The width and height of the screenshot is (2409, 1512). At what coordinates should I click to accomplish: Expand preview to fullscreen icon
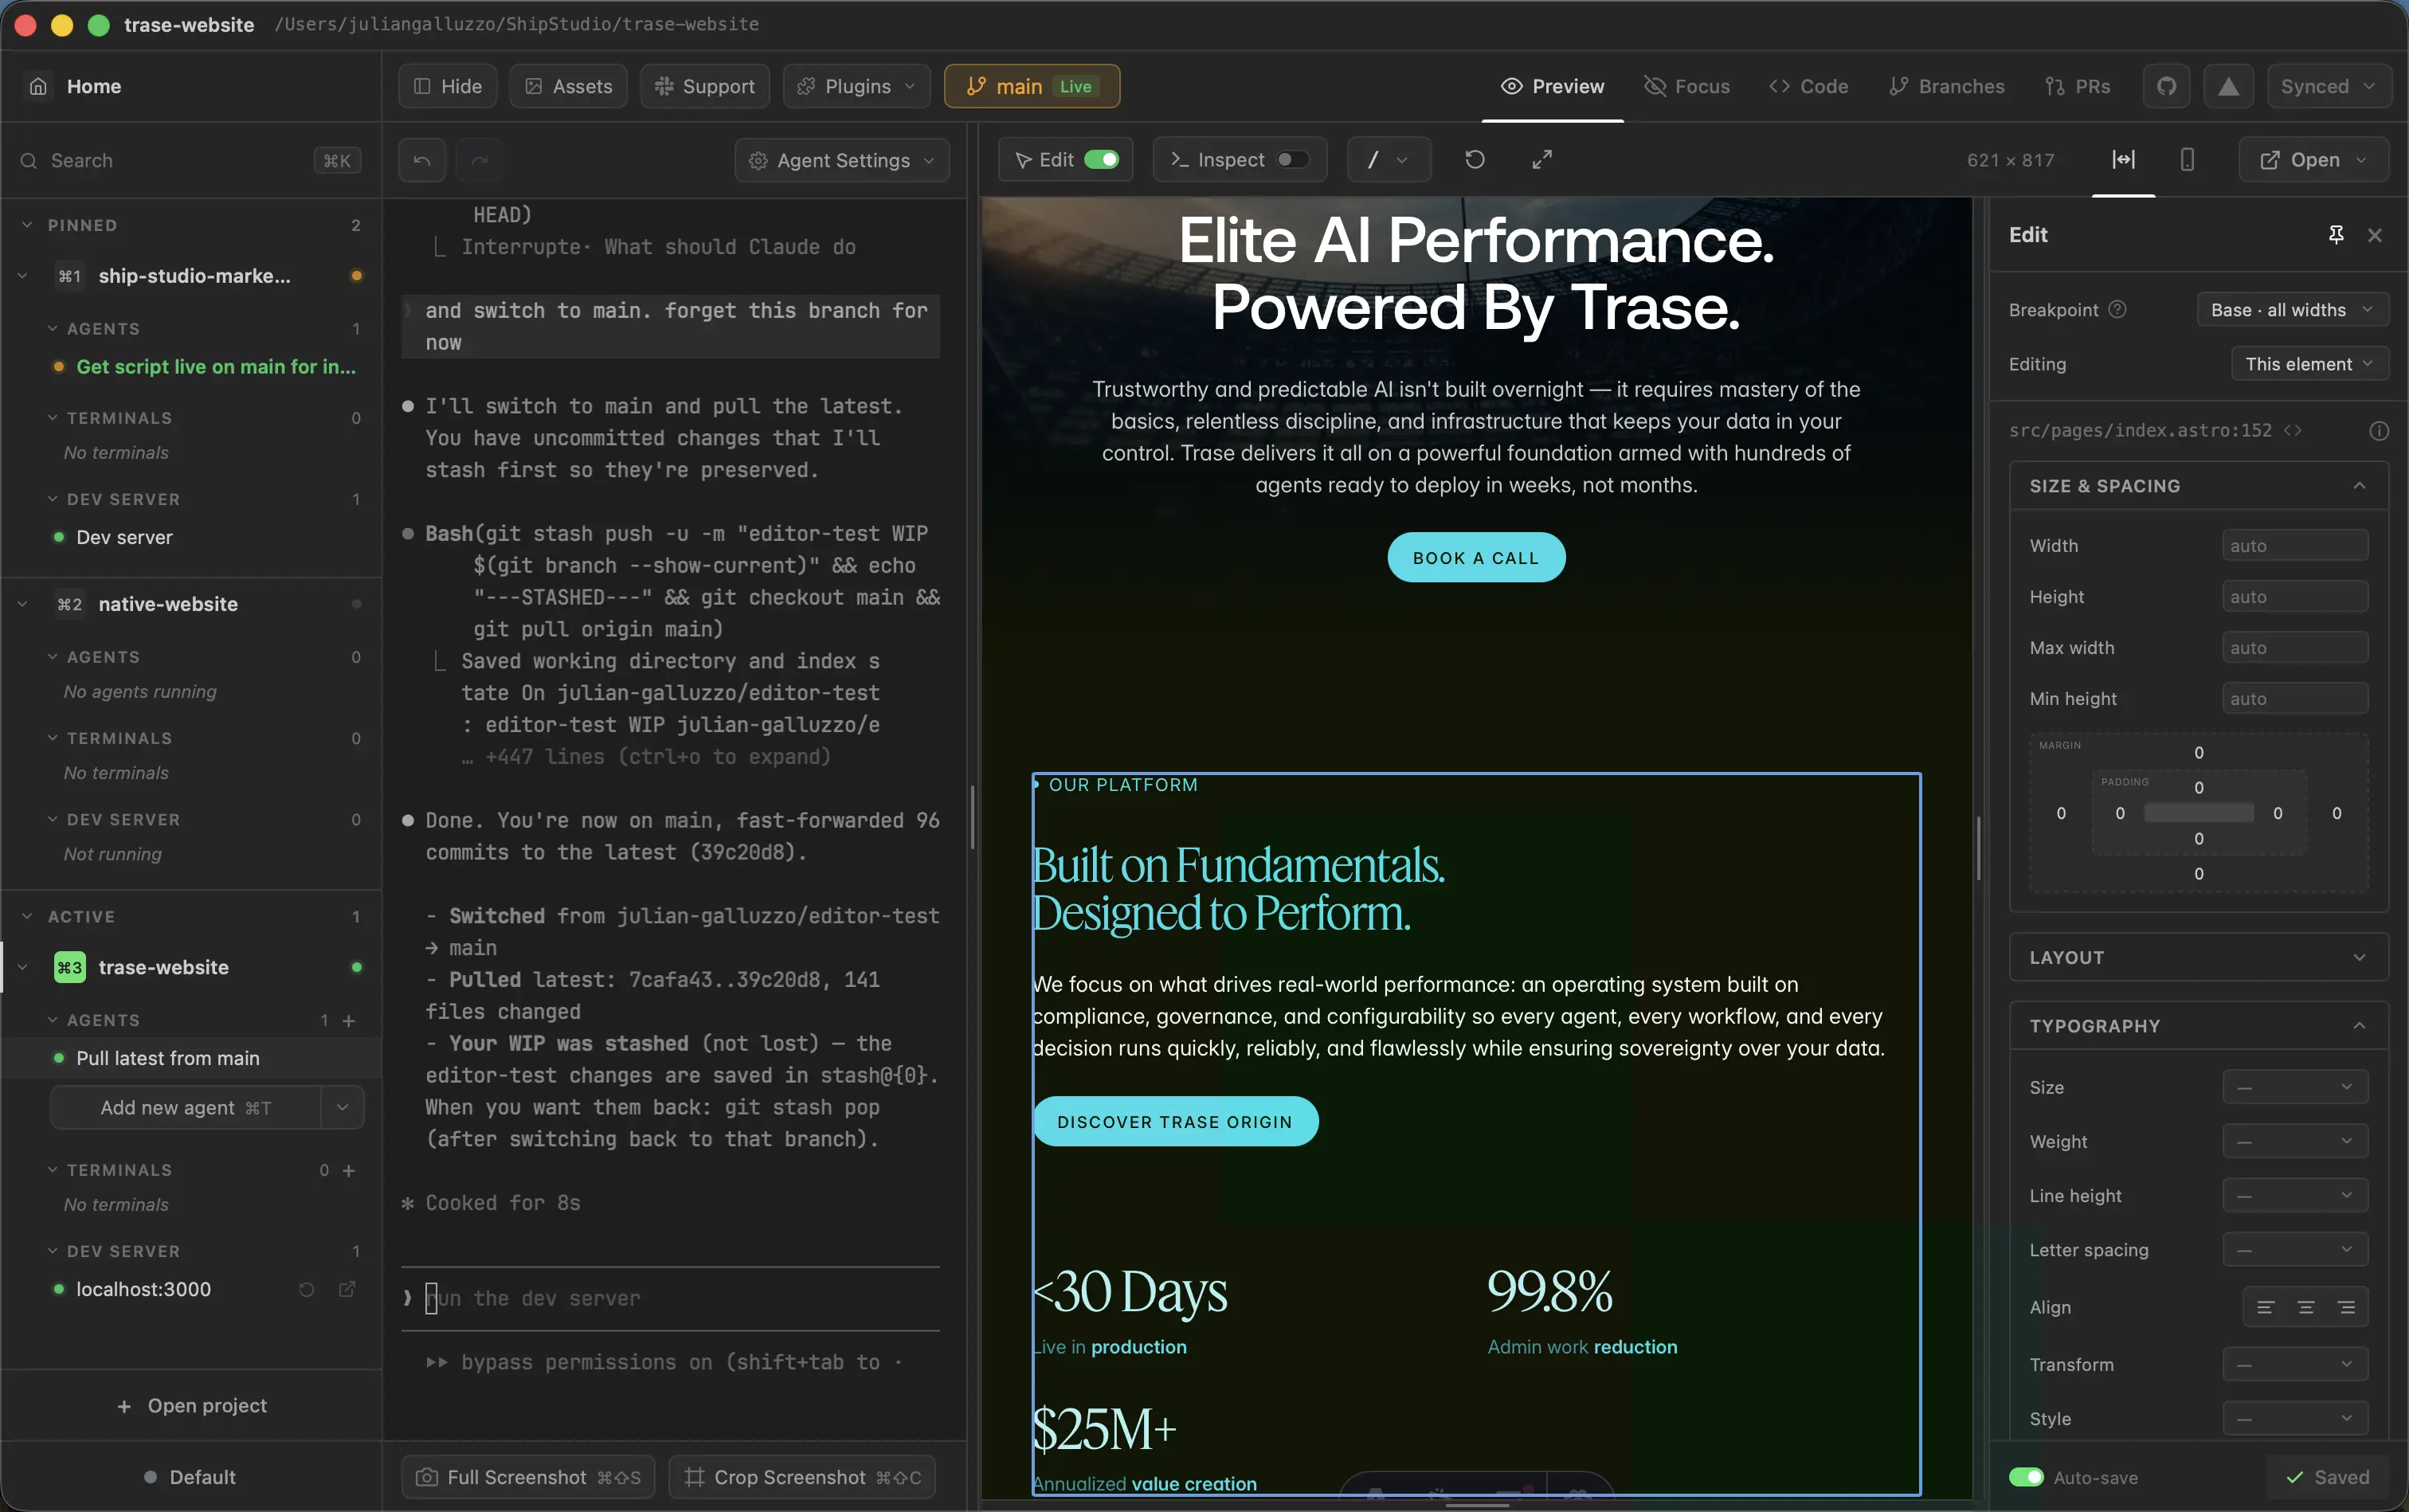click(x=1542, y=159)
